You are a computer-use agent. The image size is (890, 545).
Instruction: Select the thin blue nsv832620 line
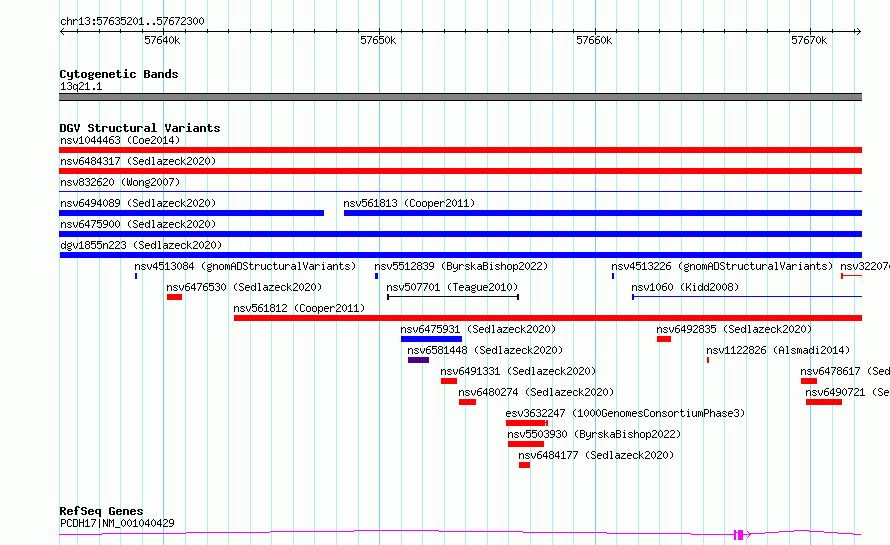pos(460,192)
